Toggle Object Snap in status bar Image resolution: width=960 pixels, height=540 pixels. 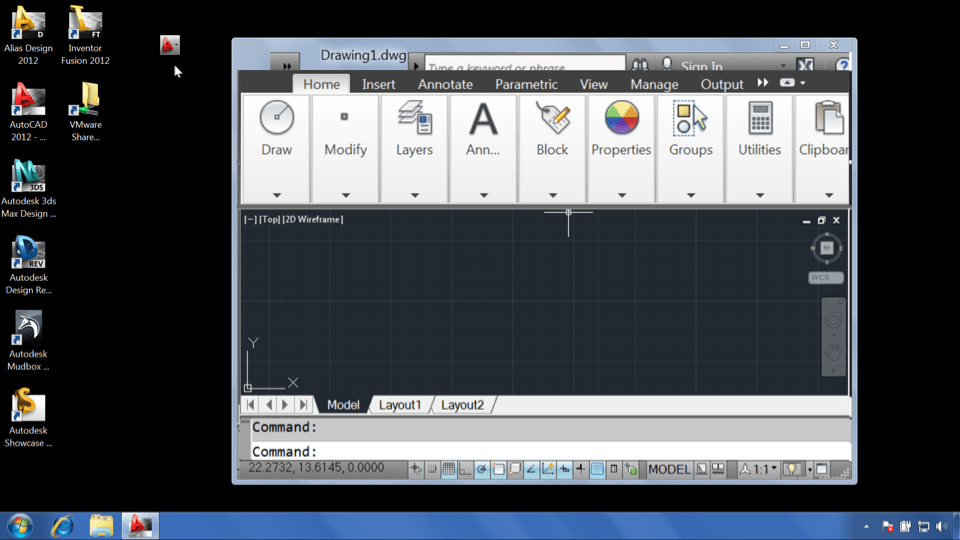click(x=498, y=470)
